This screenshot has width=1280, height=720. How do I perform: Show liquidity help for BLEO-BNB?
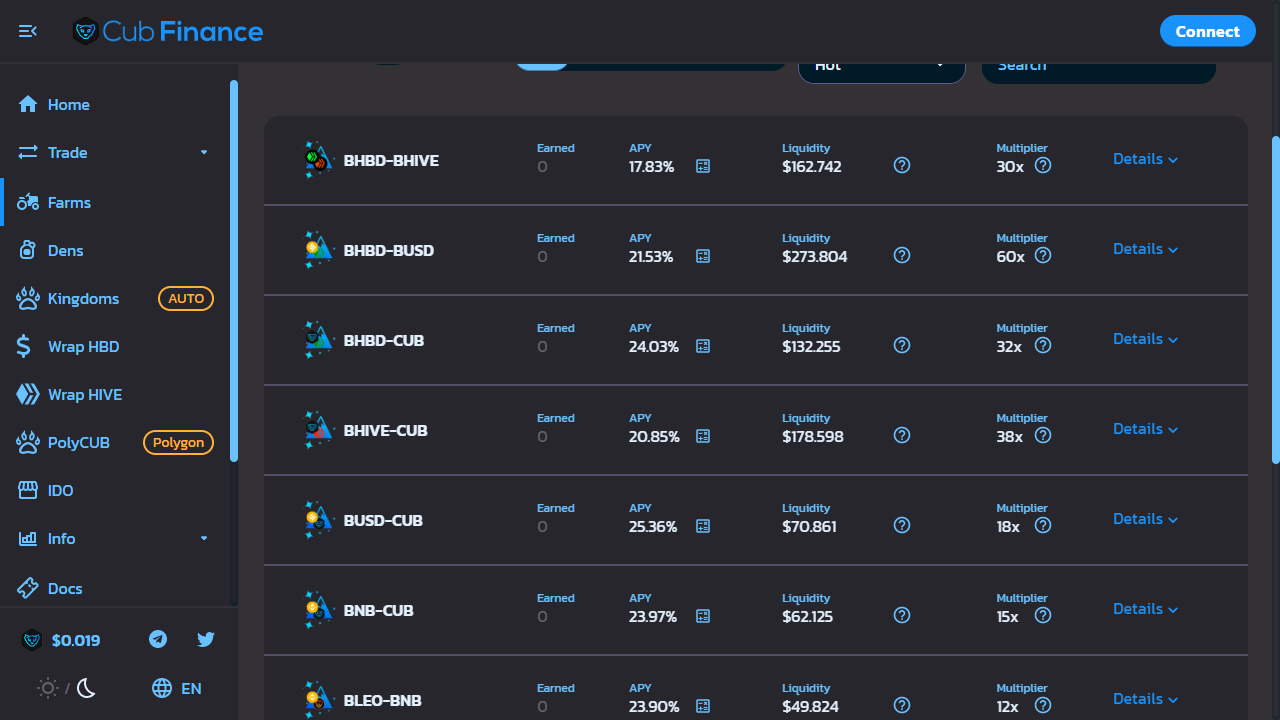(x=902, y=705)
